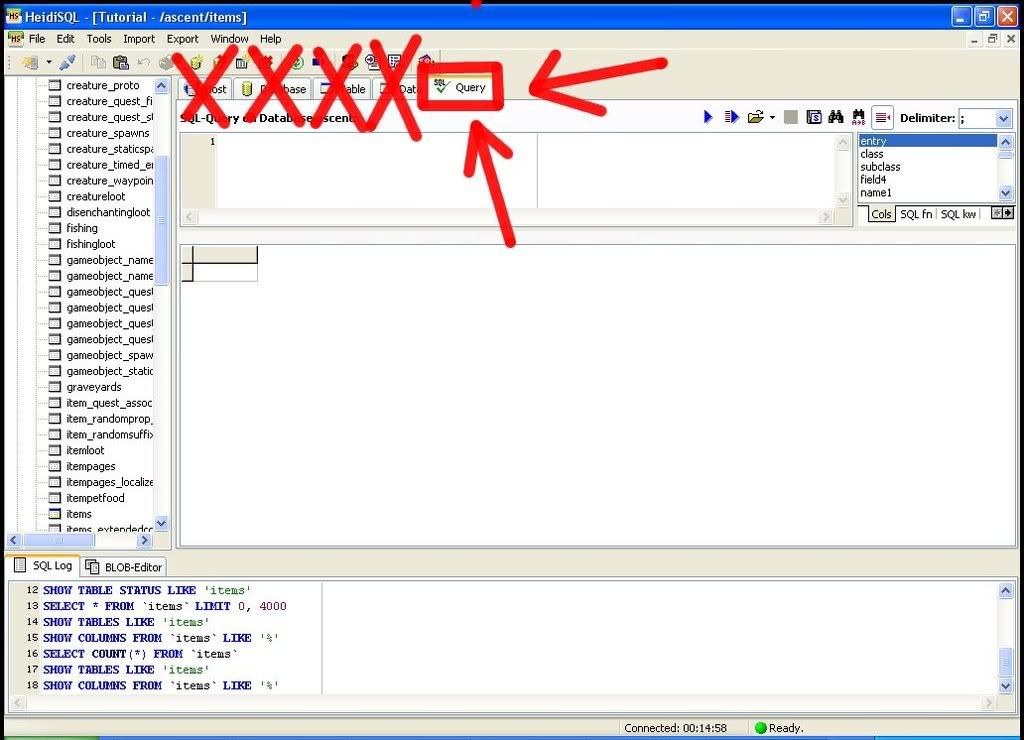1024x740 pixels.
Task: Select the creature_proto table in tree
Action: [103, 86]
